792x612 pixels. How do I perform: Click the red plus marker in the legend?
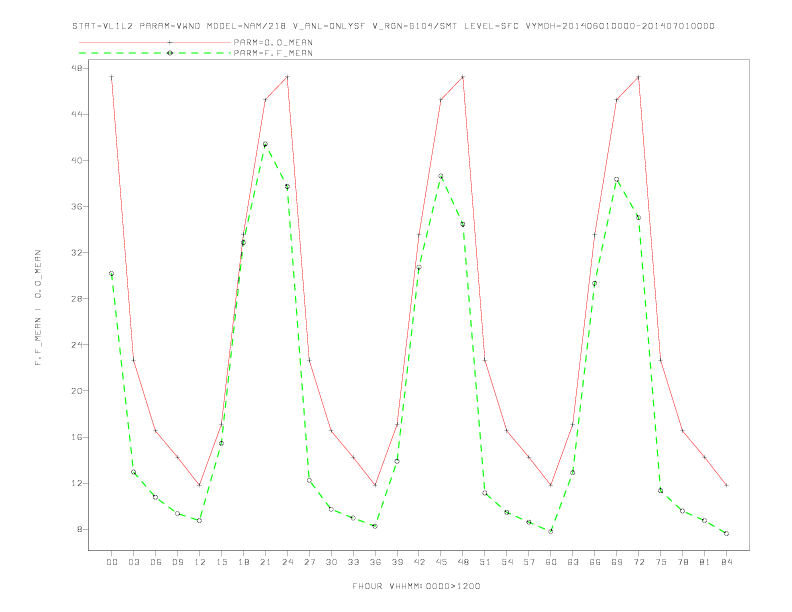click(170, 42)
